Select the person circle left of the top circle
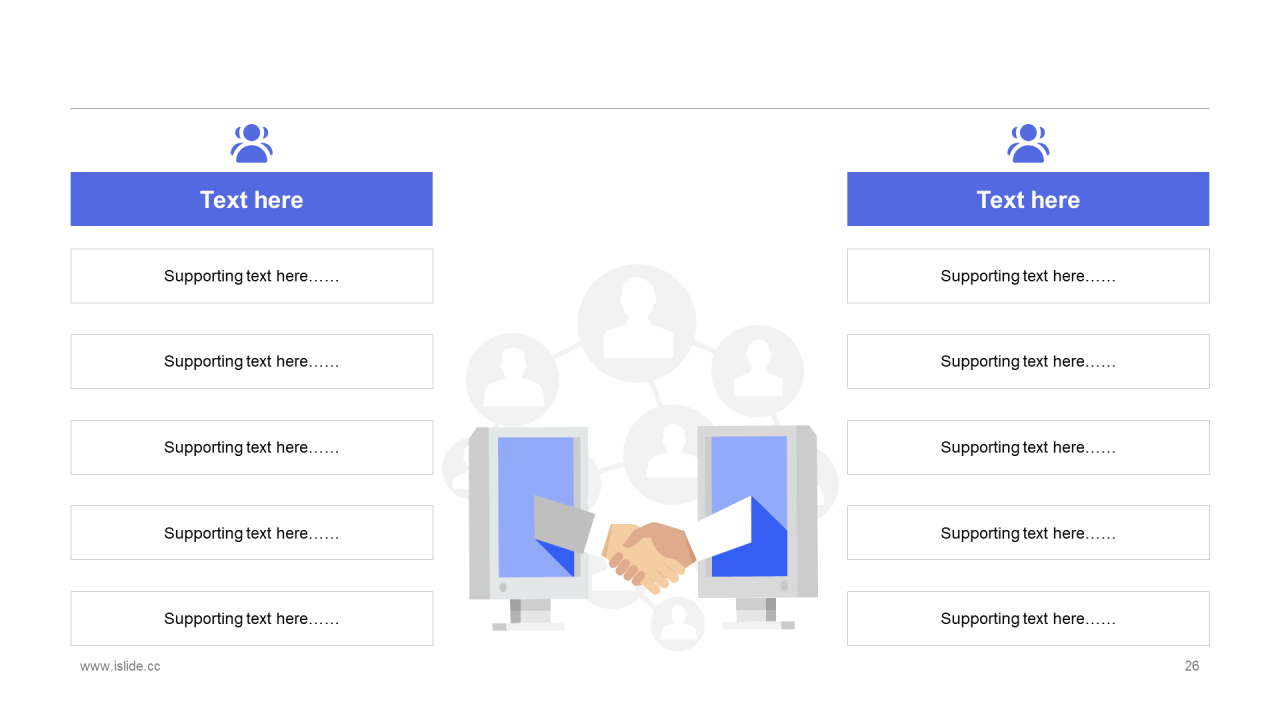The width and height of the screenshot is (1280, 720). 512,379
